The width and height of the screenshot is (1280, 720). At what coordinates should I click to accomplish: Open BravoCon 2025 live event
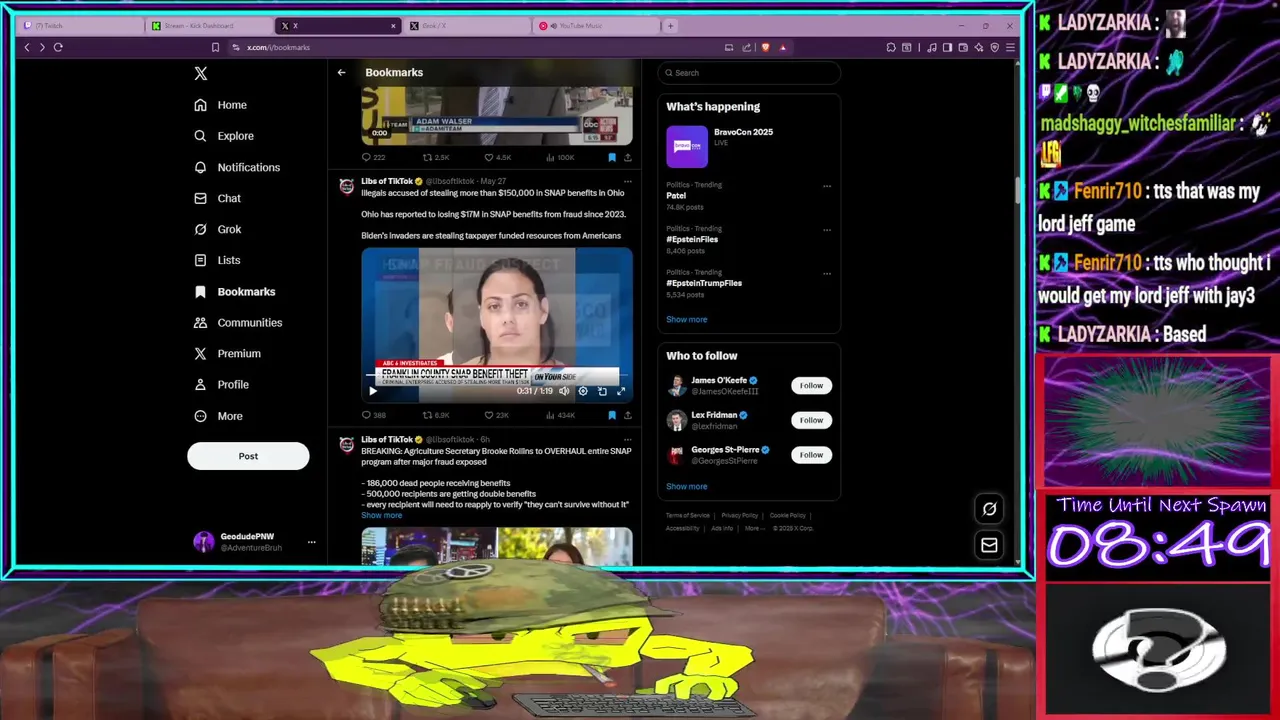[749, 147]
